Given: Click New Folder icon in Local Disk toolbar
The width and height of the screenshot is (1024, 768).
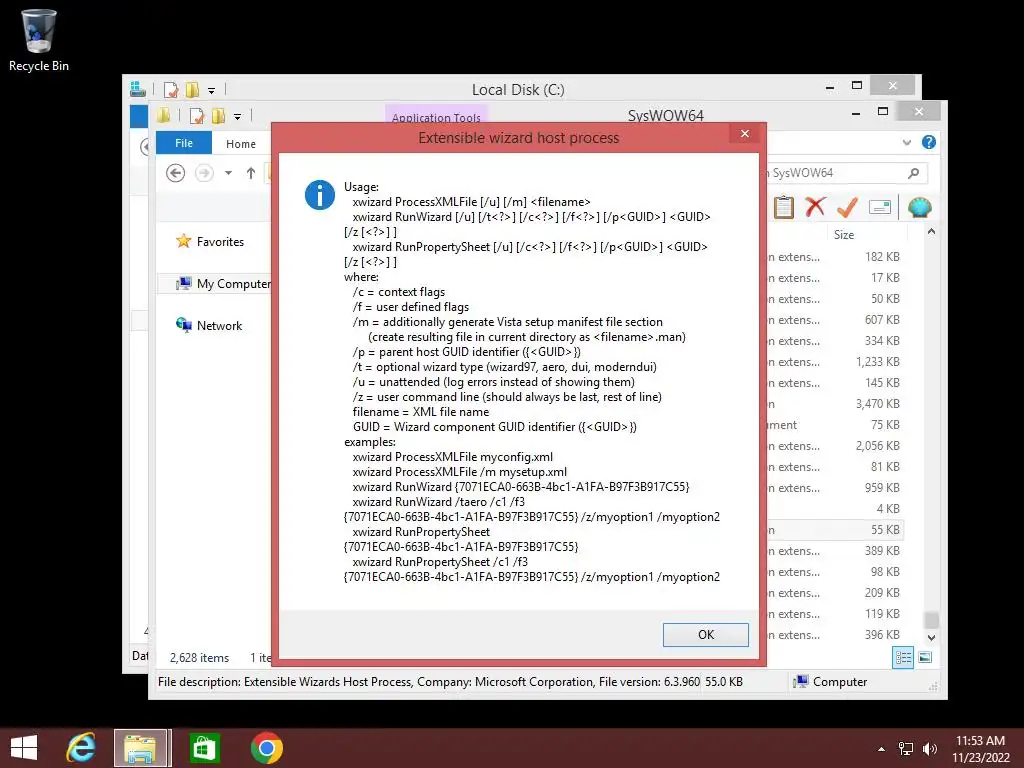Looking at the screenshot, I should tap(192, 89).
